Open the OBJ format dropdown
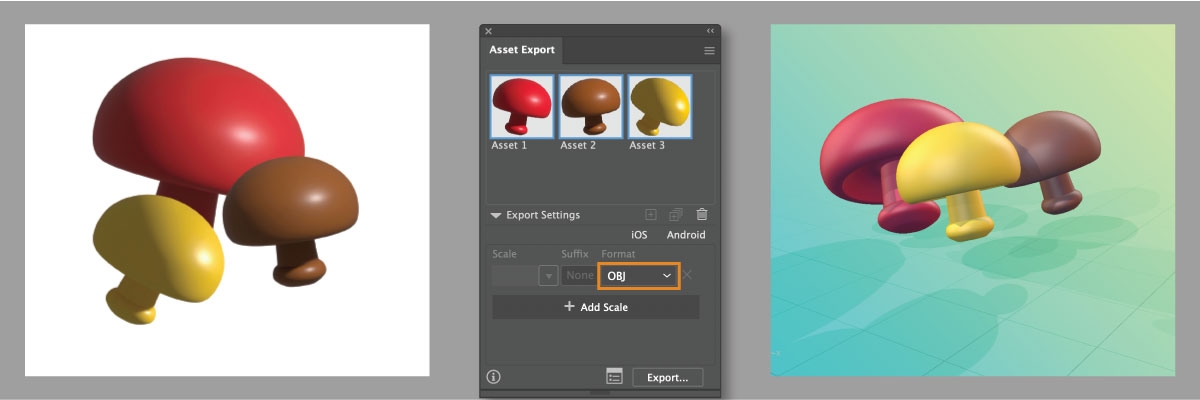Image resolution: width=1200 pixels, height=400 pixels. point(639,275)
